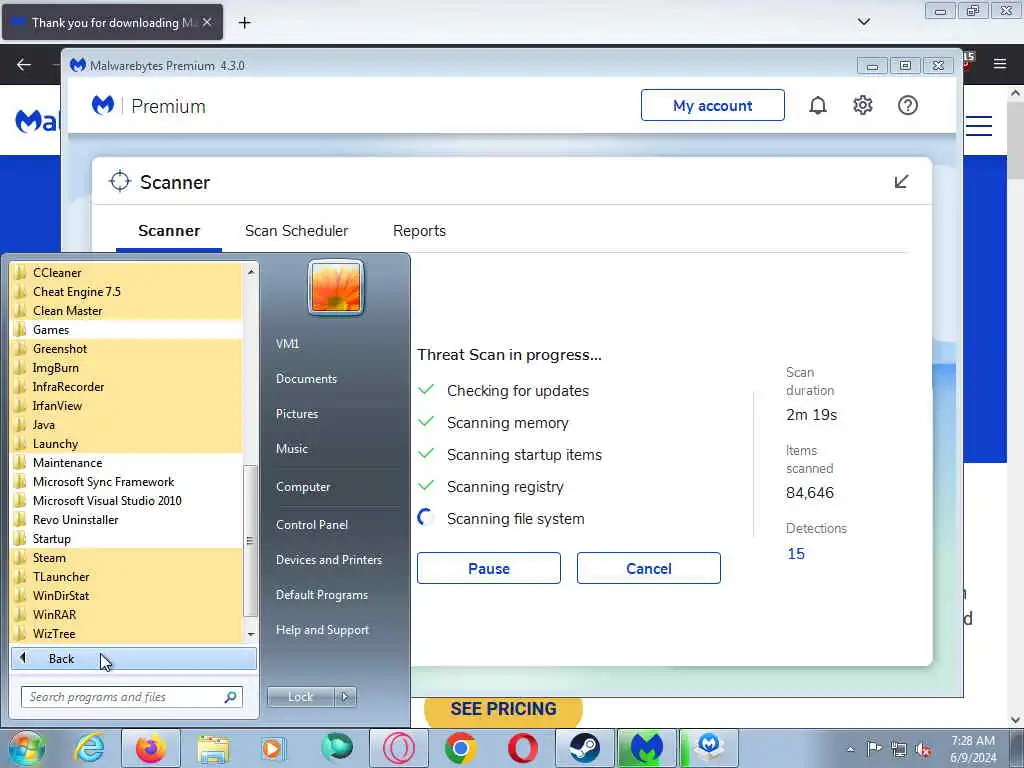
Task: Open Malwarebytes notifications bell
Action: tap(818, 105)
